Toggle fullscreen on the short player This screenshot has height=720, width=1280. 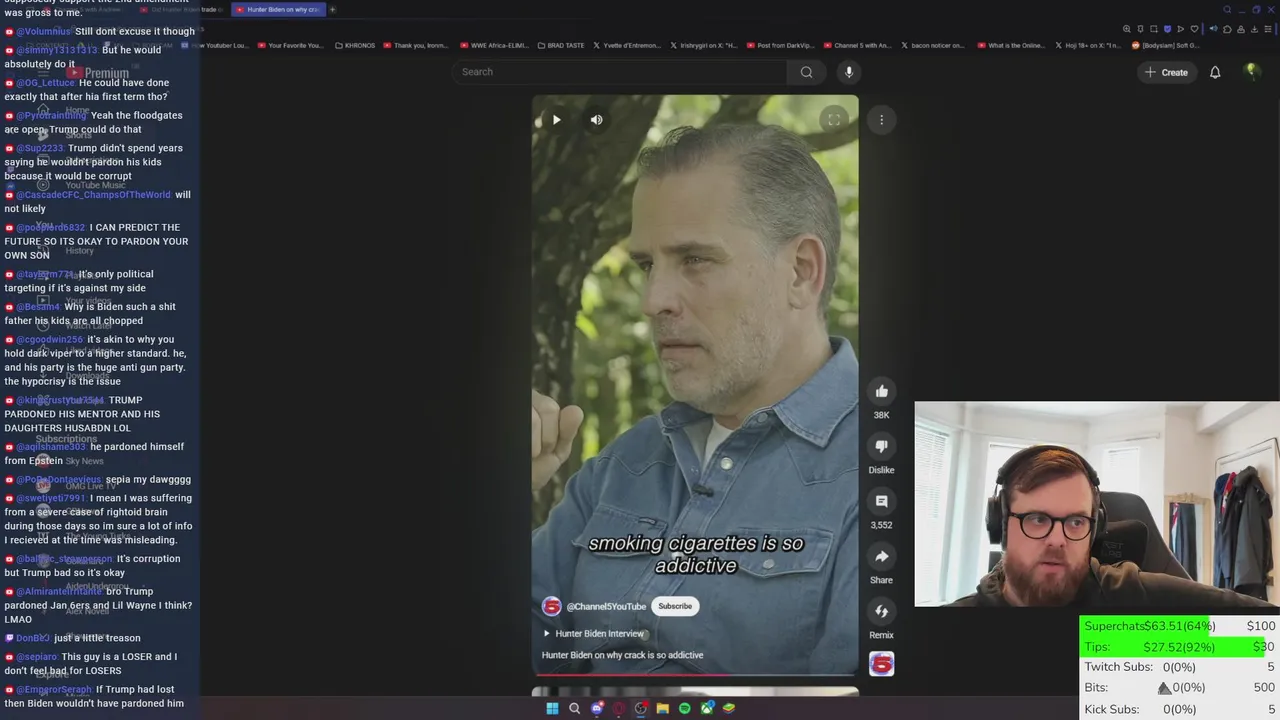coord(834,120)
